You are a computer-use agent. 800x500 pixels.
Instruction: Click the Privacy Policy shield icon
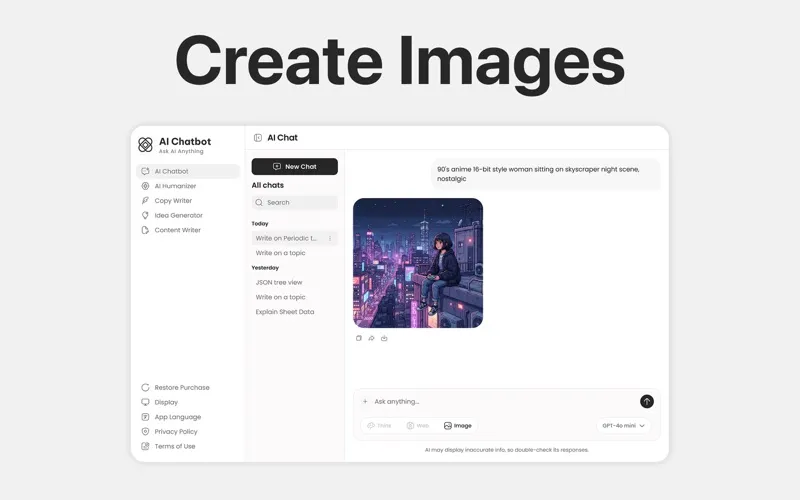145,432
